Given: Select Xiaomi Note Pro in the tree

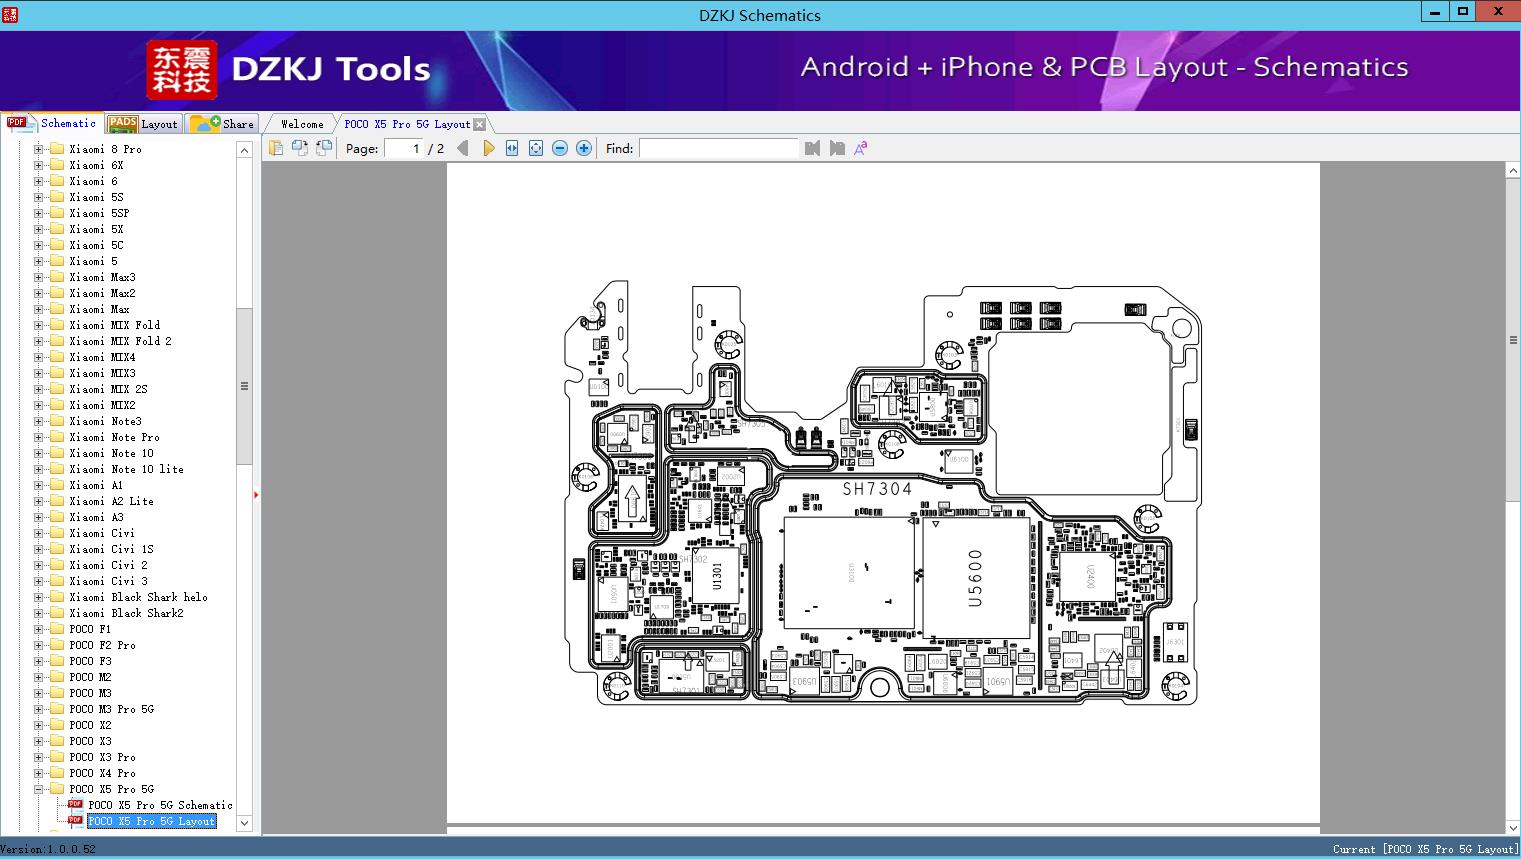Looking at the screenshot, I should click(114, 437).
